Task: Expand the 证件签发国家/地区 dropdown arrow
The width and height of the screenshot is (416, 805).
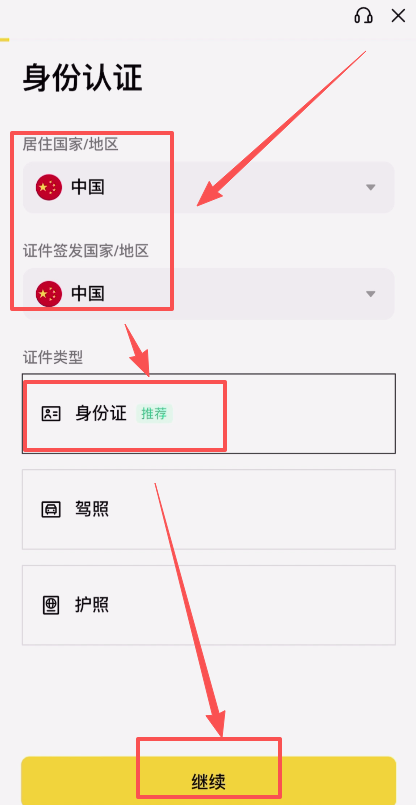Action: pyautogui.click(x=371, y=294)
